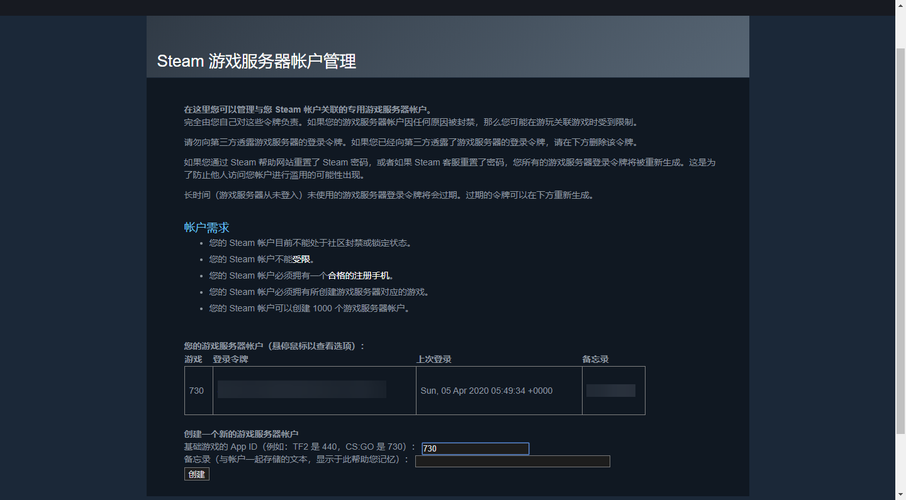Click the vertical page scrollbar
The width and height of the screenshot is (906, 500).
click(x=900, y=240)
